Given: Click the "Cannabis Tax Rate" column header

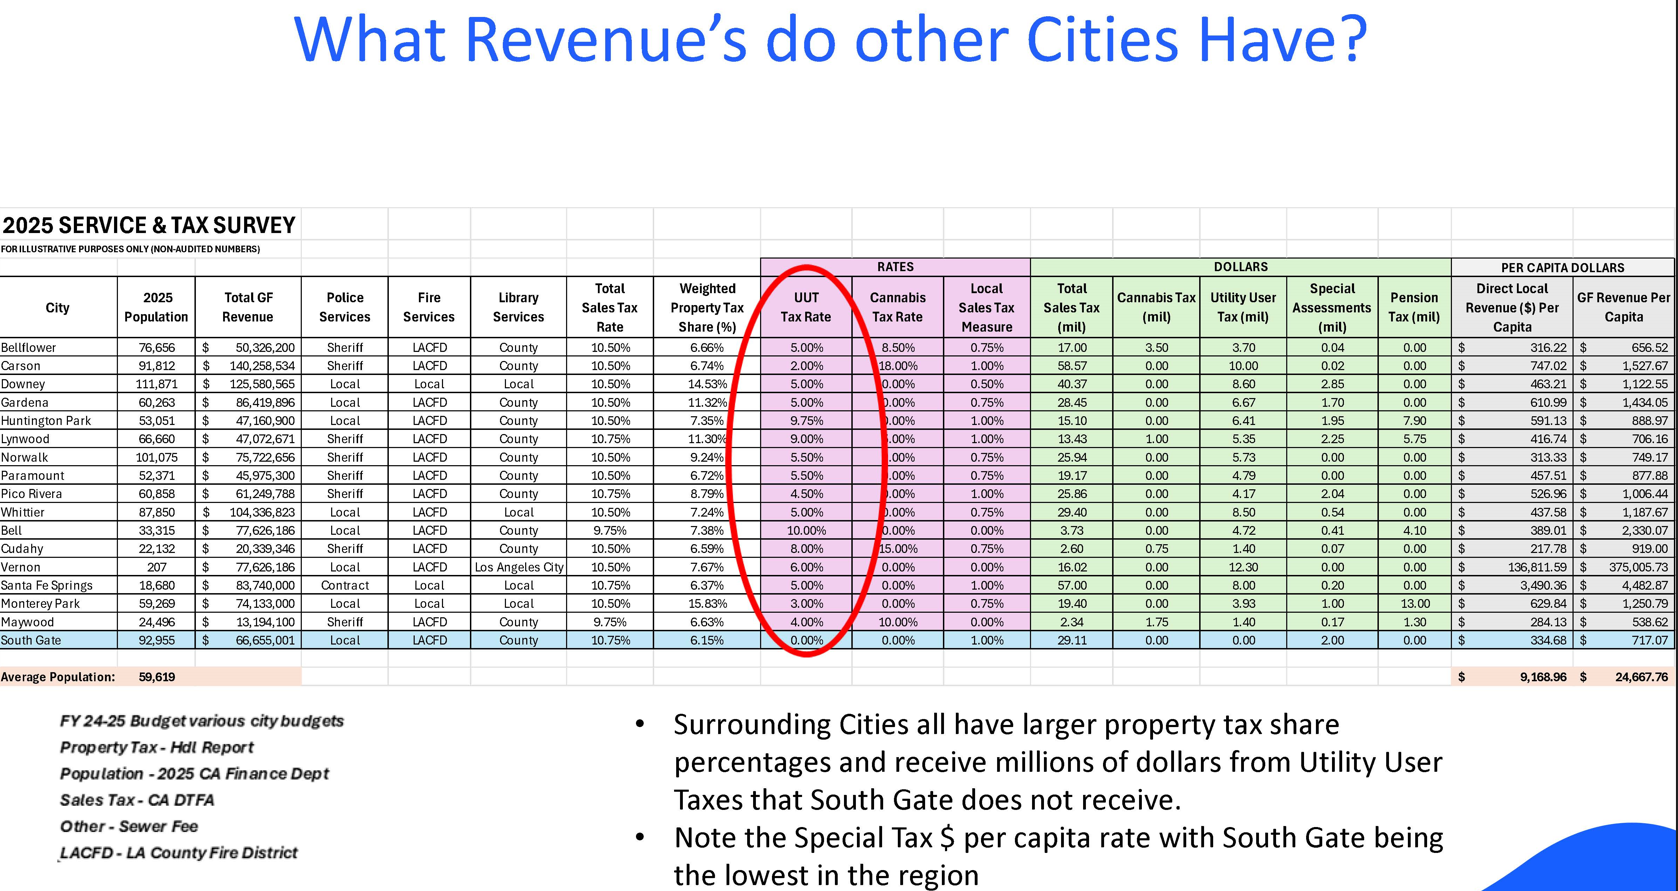Looking at the screenshot, I should tap(897, 307).
